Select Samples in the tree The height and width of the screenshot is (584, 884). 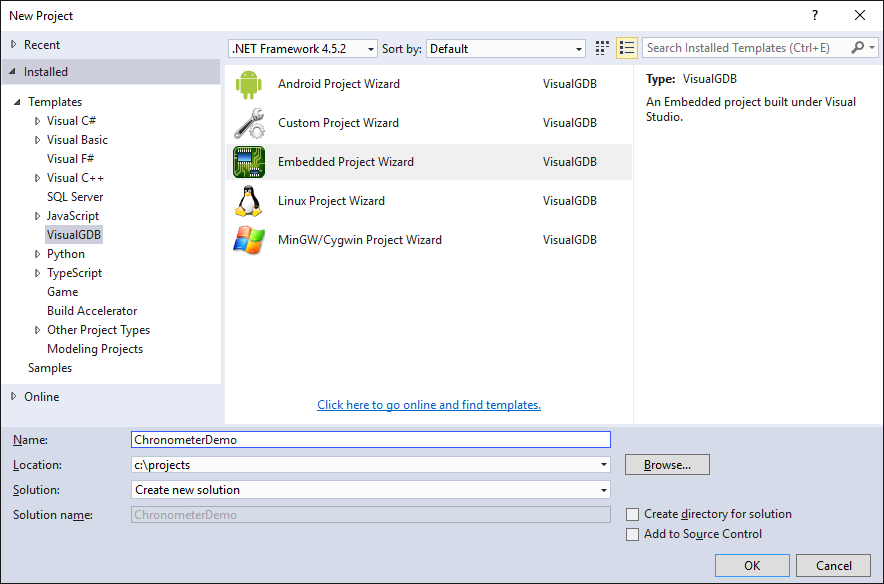[50, 368]
